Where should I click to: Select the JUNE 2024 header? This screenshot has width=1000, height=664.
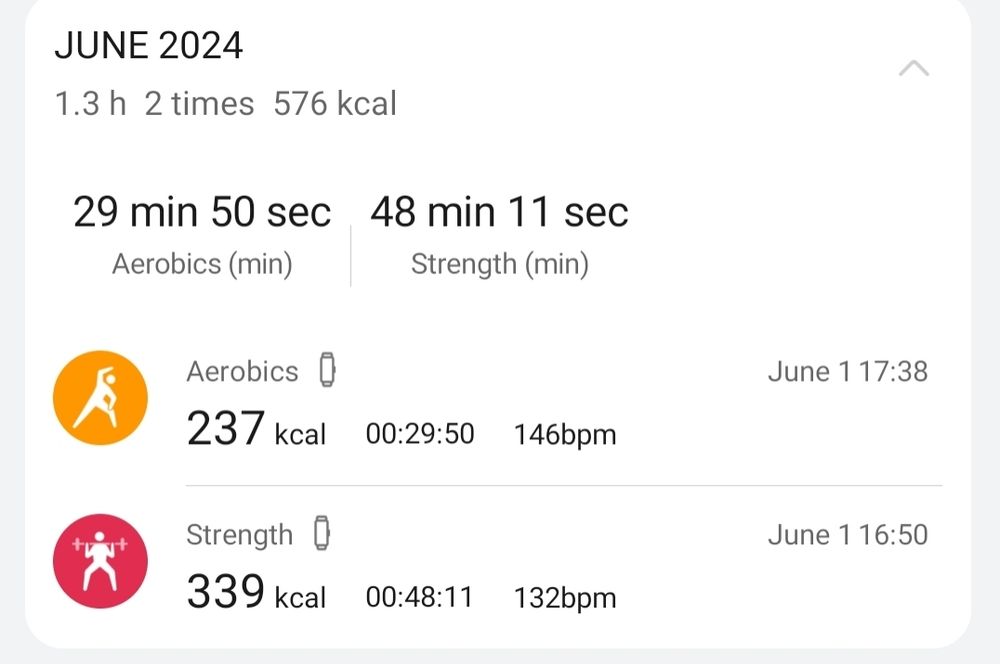coord(149,45)
